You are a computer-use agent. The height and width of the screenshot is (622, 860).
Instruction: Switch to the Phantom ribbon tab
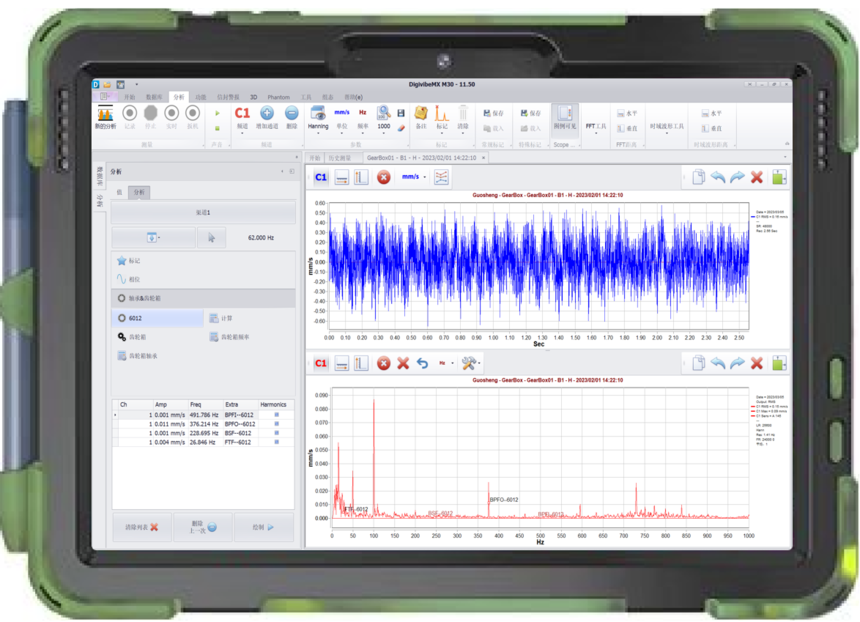(278, 97)
